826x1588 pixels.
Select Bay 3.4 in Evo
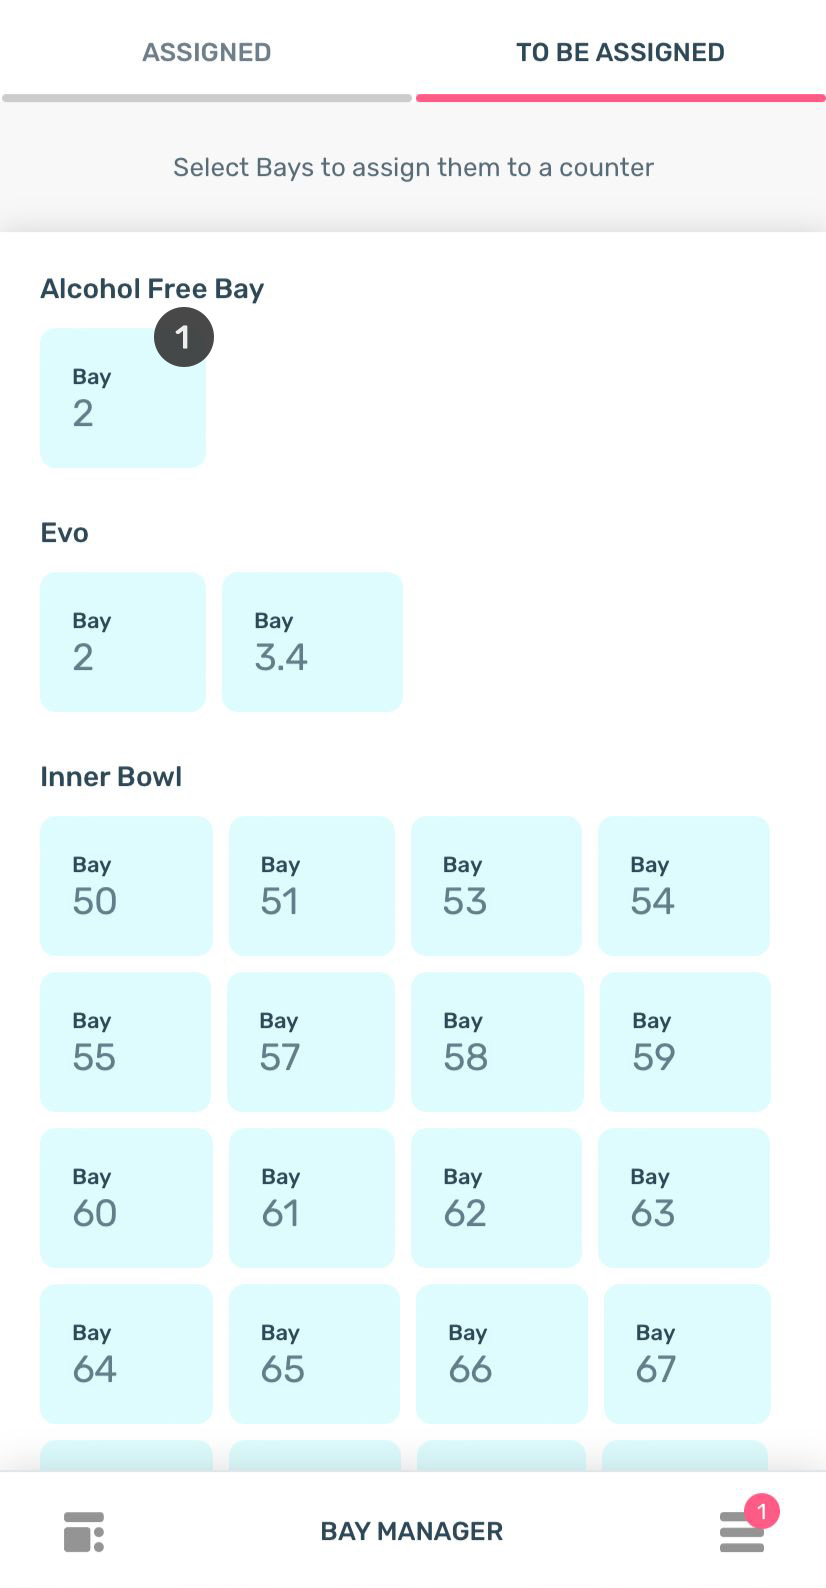tap(312, 641)
